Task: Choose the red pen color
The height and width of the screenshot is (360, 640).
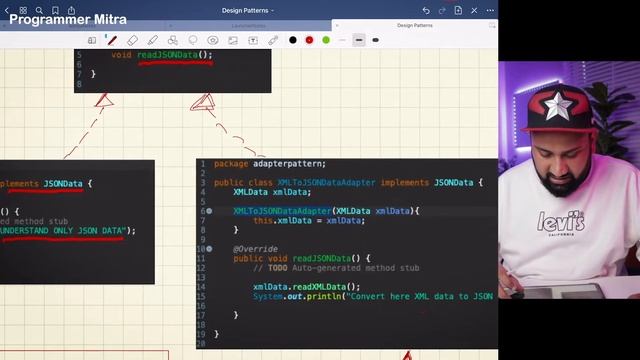Action: [309, 40]
